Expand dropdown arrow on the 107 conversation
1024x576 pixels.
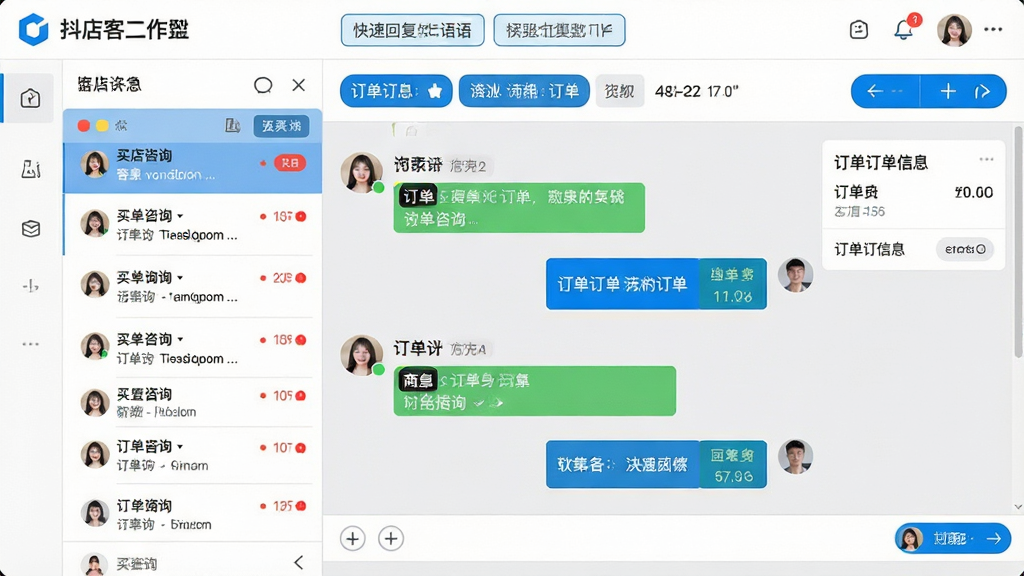[180, 447]
